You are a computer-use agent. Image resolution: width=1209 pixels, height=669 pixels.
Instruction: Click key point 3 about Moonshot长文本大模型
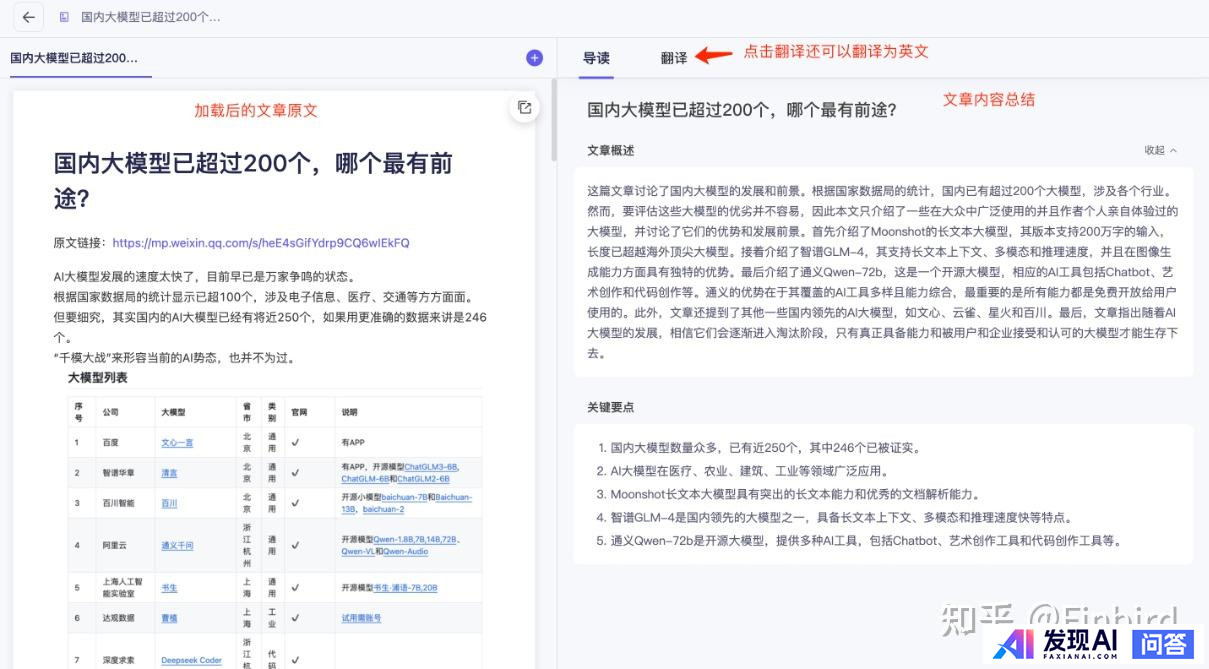tap(788, 494)
